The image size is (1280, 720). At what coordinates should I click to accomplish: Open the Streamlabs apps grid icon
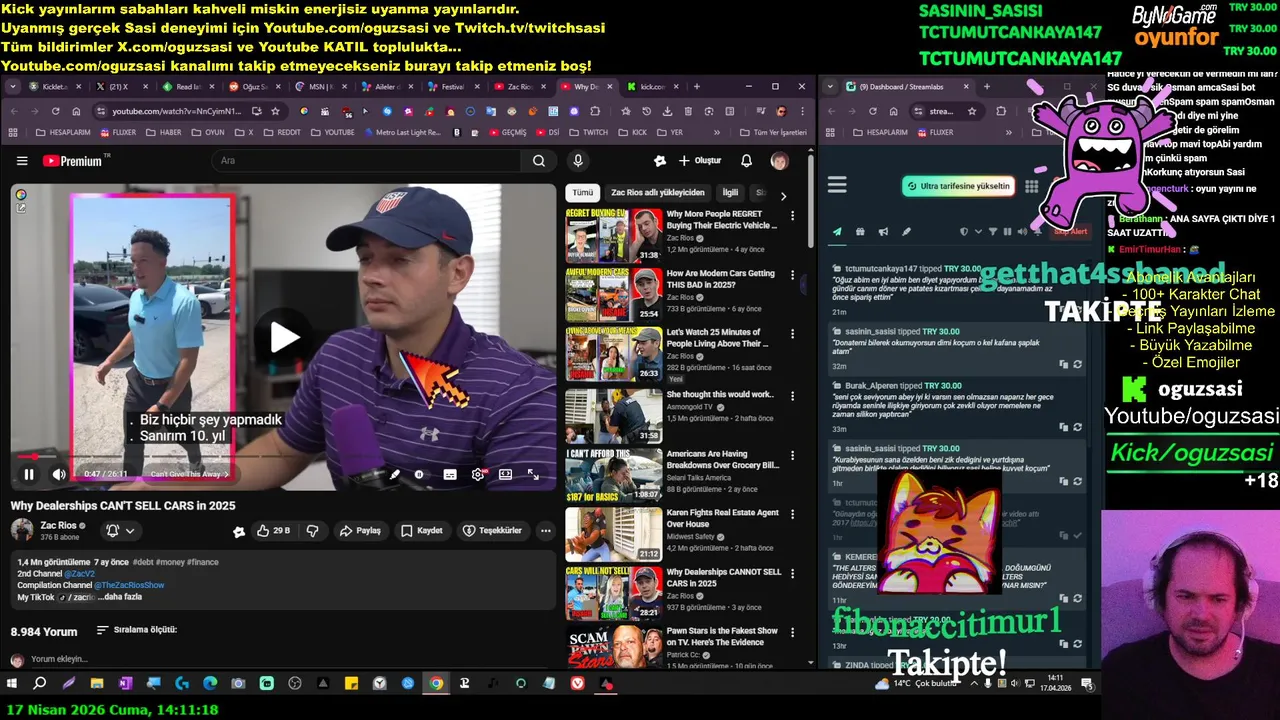1031,186
